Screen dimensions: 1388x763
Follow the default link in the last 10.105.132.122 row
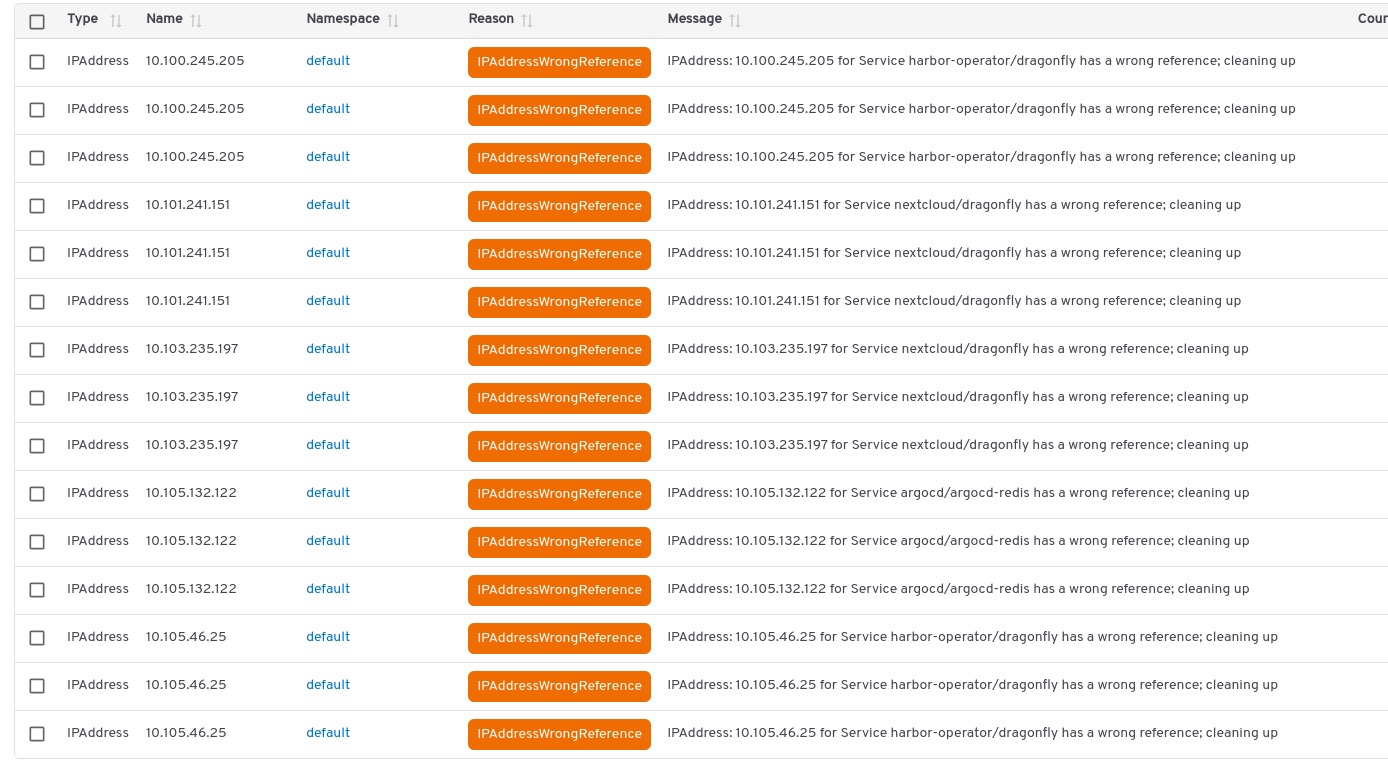328,589
